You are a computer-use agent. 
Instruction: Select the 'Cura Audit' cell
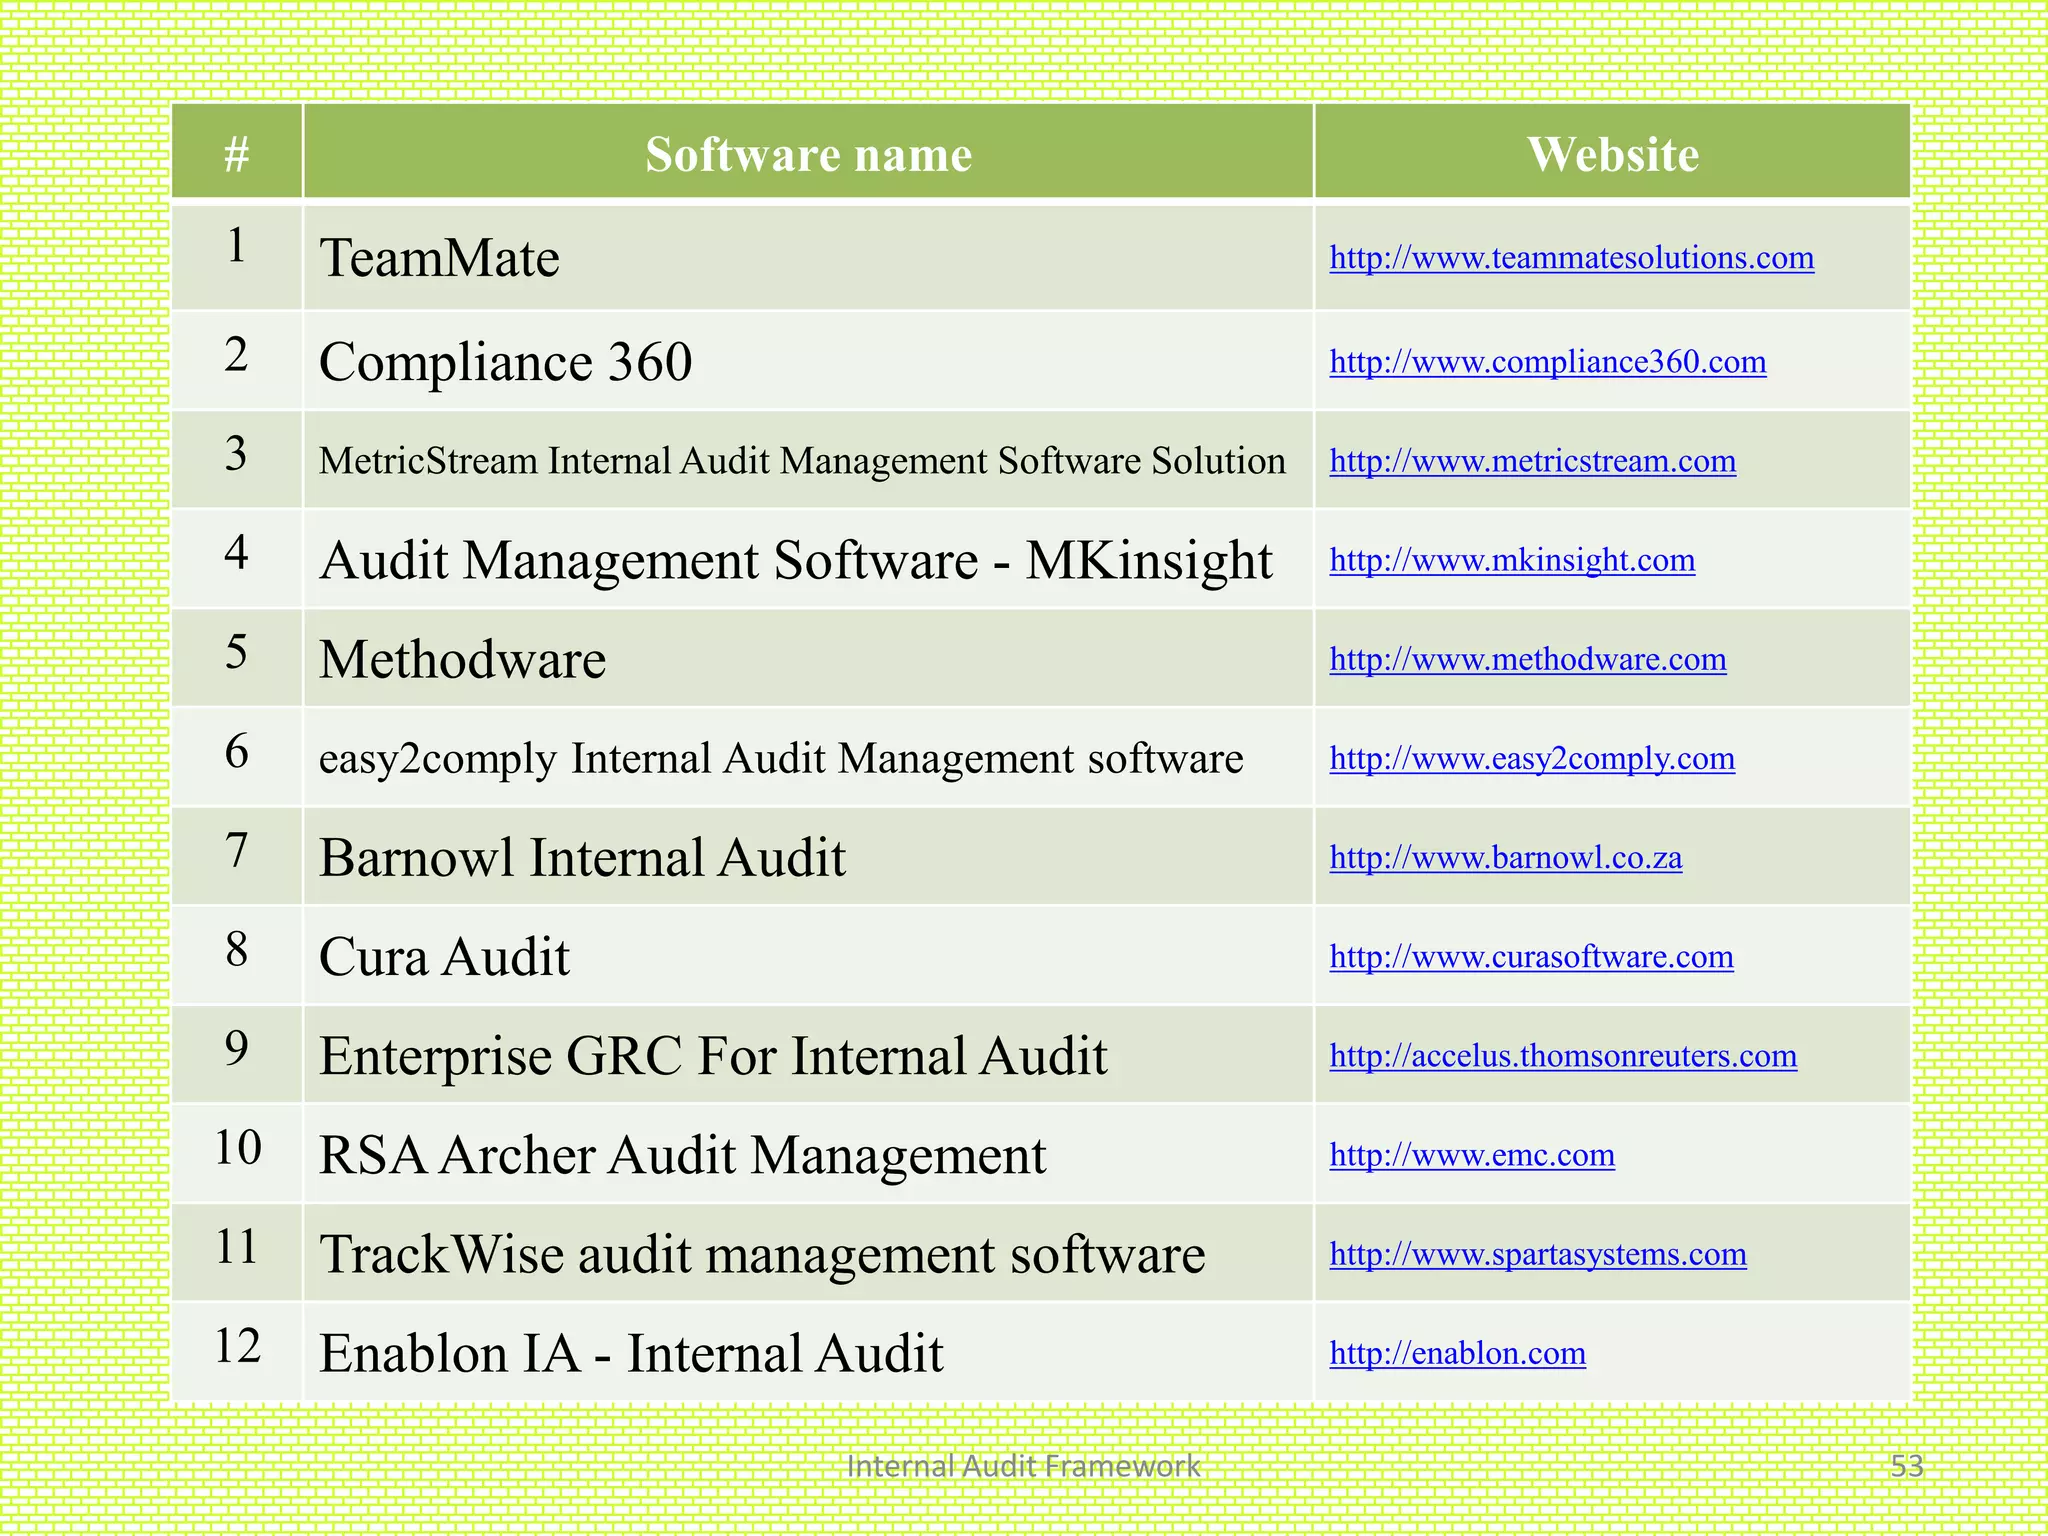[x=808, y=956]
